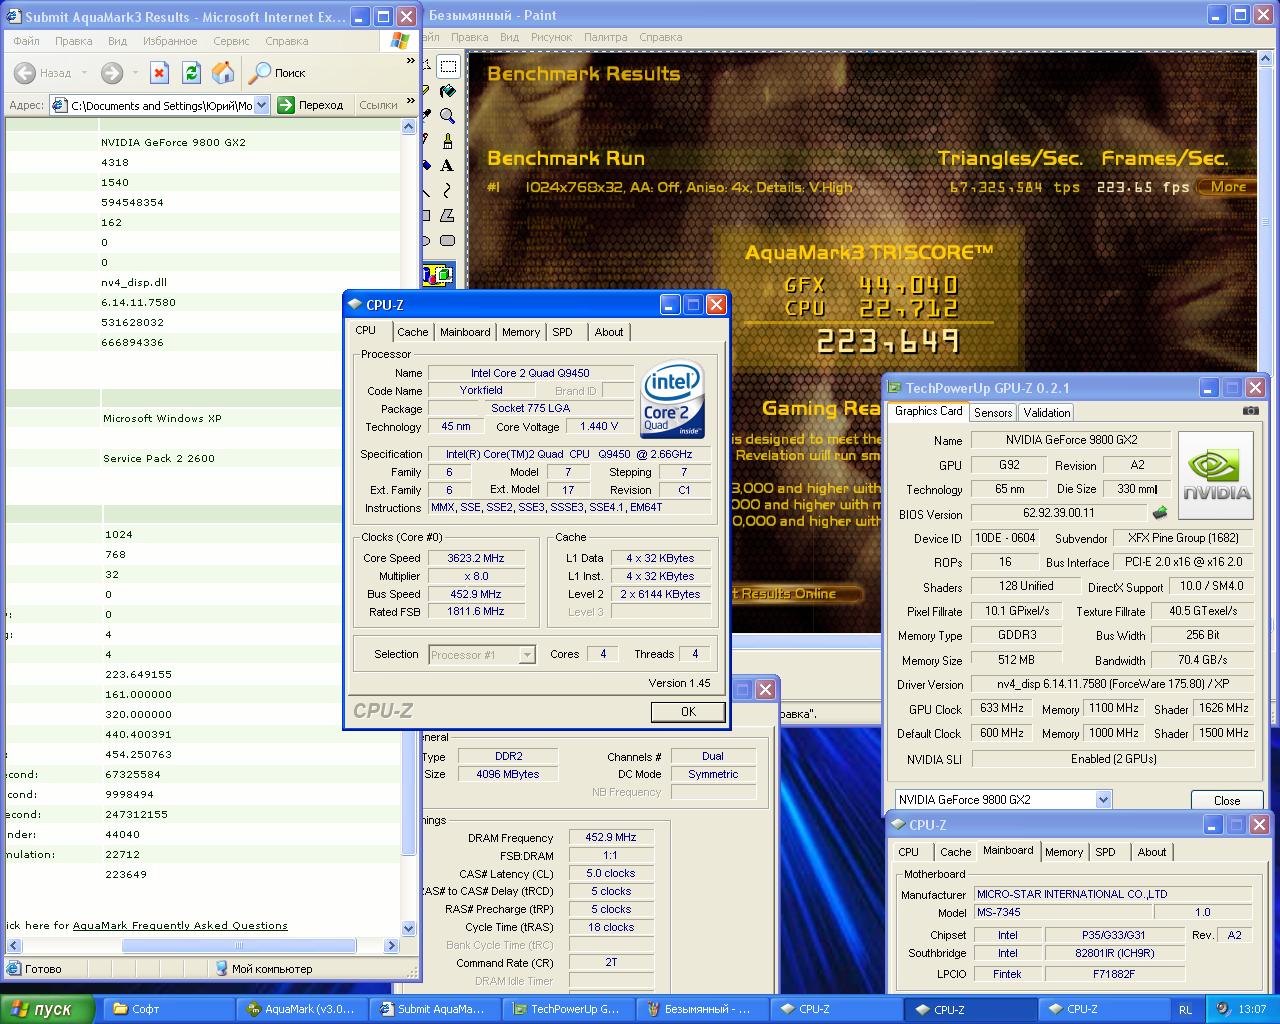Click the down arrow of the IE vertical scrollbar
Viewport: 1280px width, 1024px height.
tap(408, 928)
